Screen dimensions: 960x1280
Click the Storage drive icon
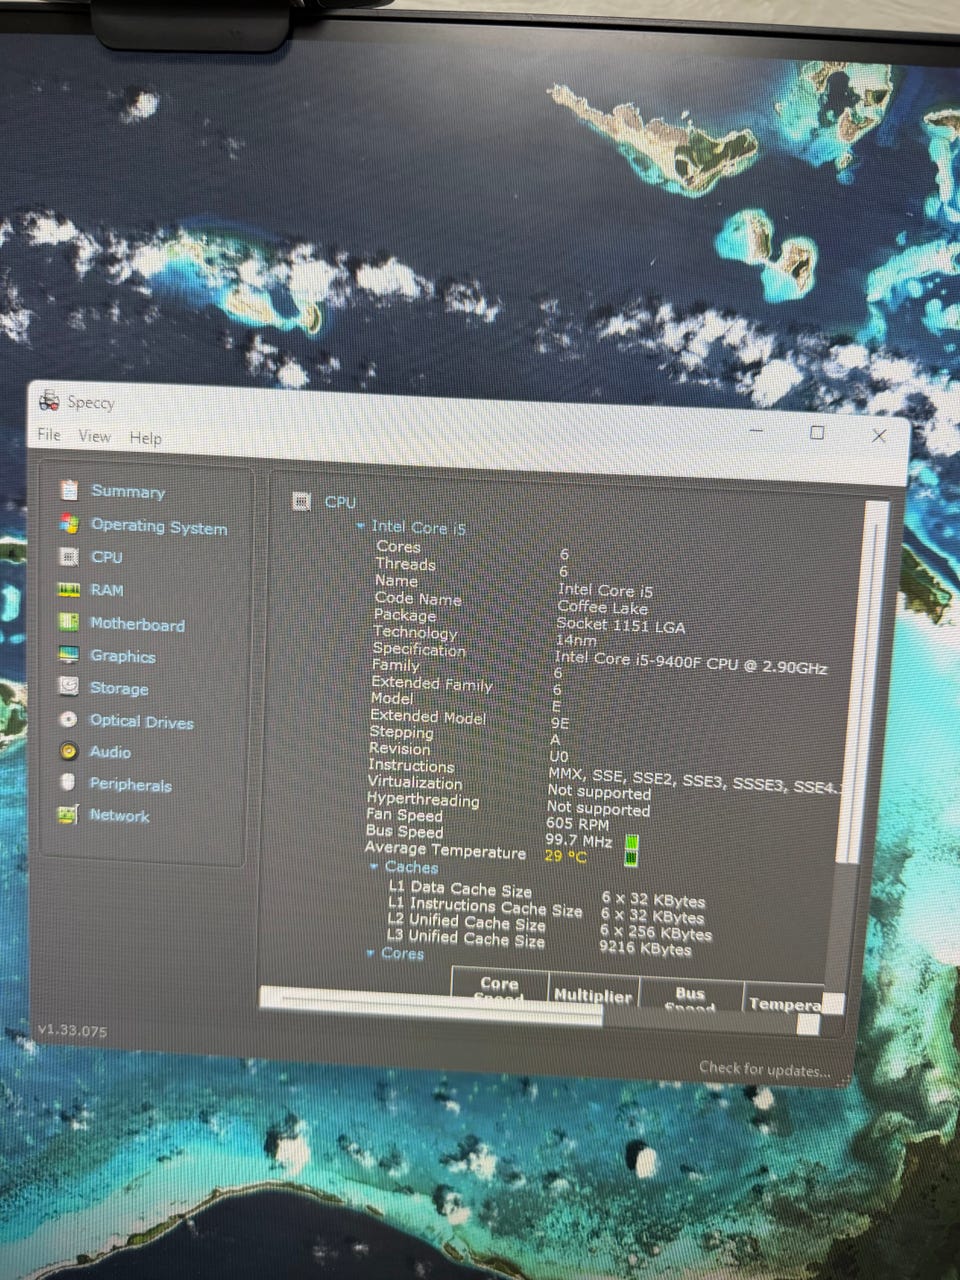pos(68,686)
